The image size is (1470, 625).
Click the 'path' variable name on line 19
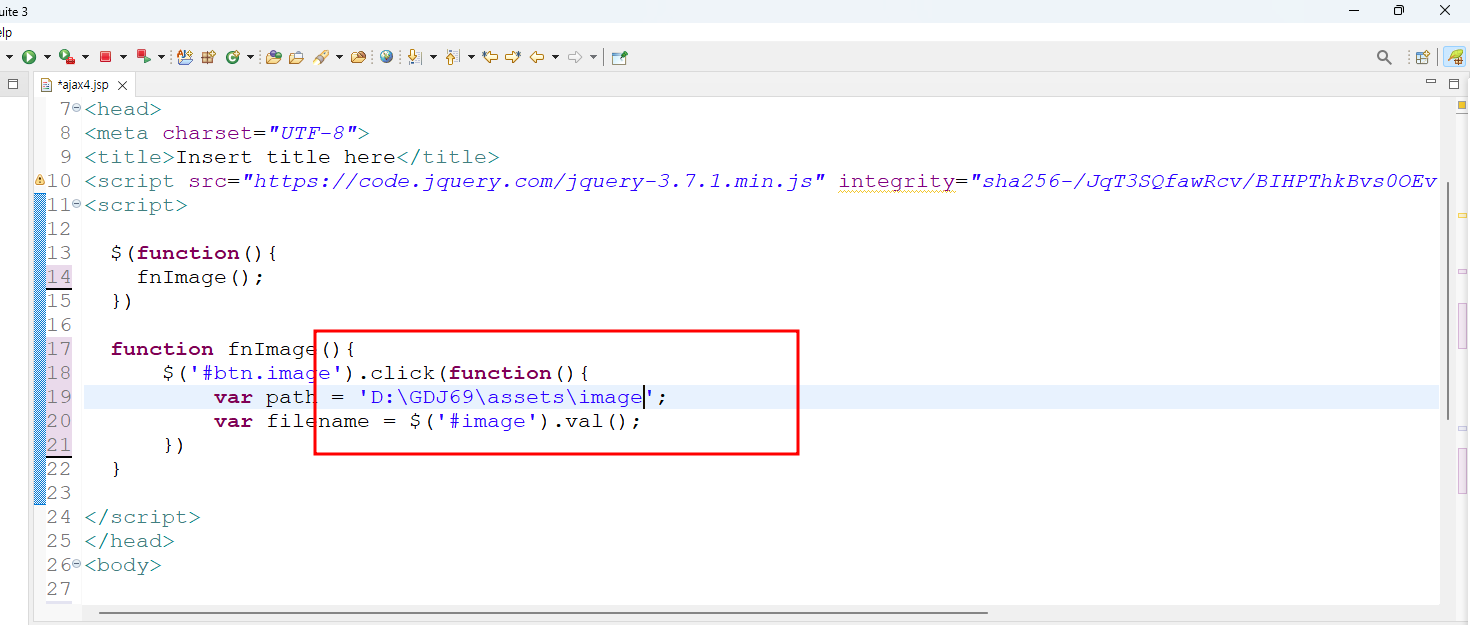292,397
